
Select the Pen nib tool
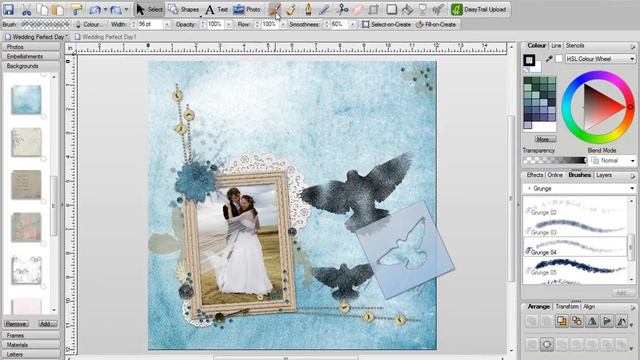click(308, 9)
